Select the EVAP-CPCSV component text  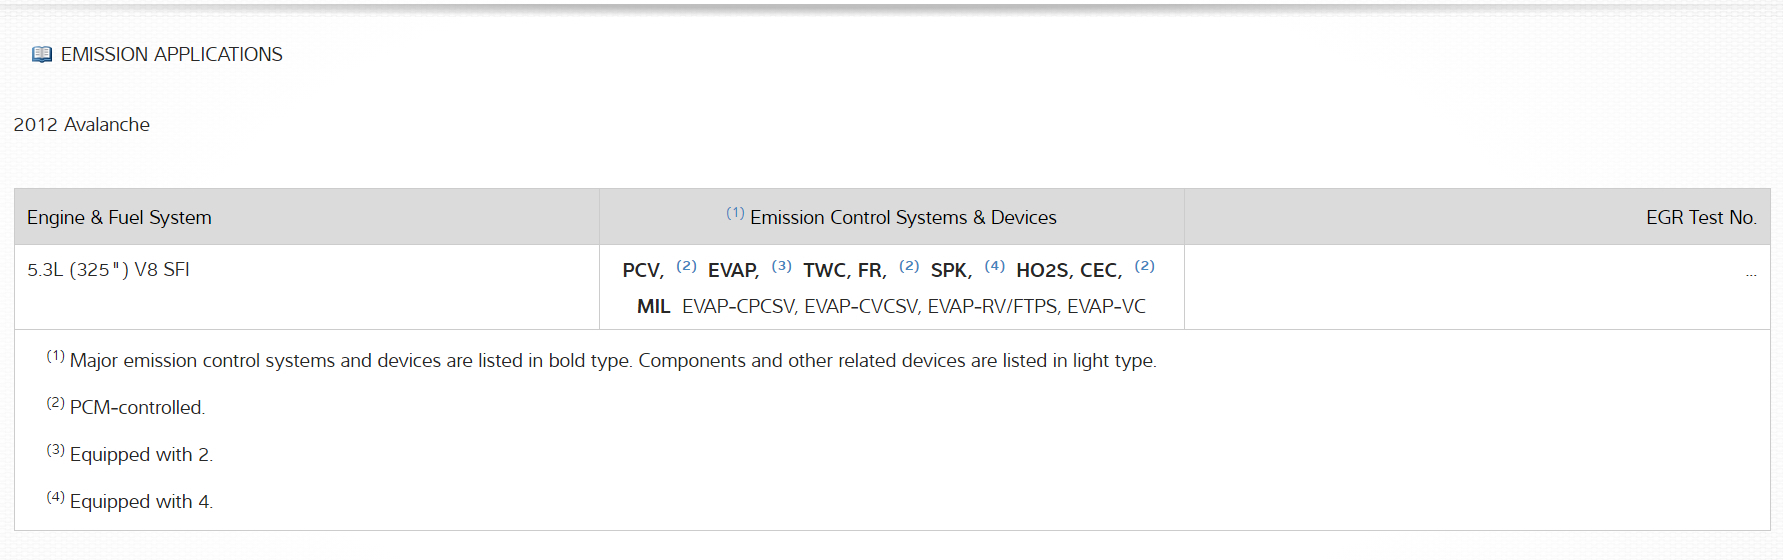coord(739,306)
